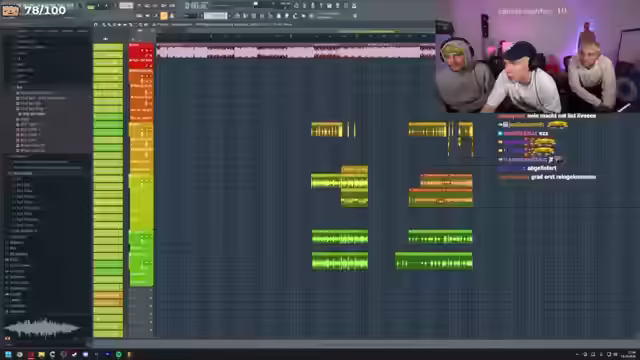The image size is (640, 360).
Task: Click the tempo display in the top toolbar
Action: 126,6
